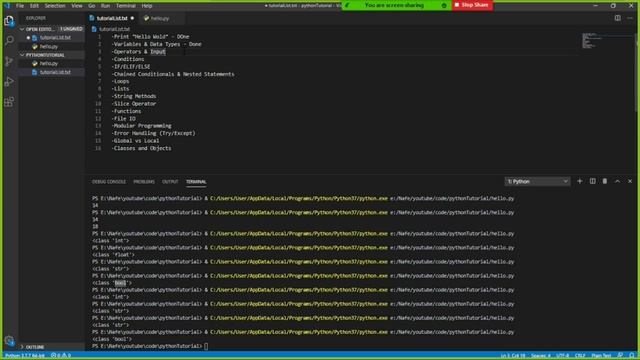Open the Run menu

[105, 6]
